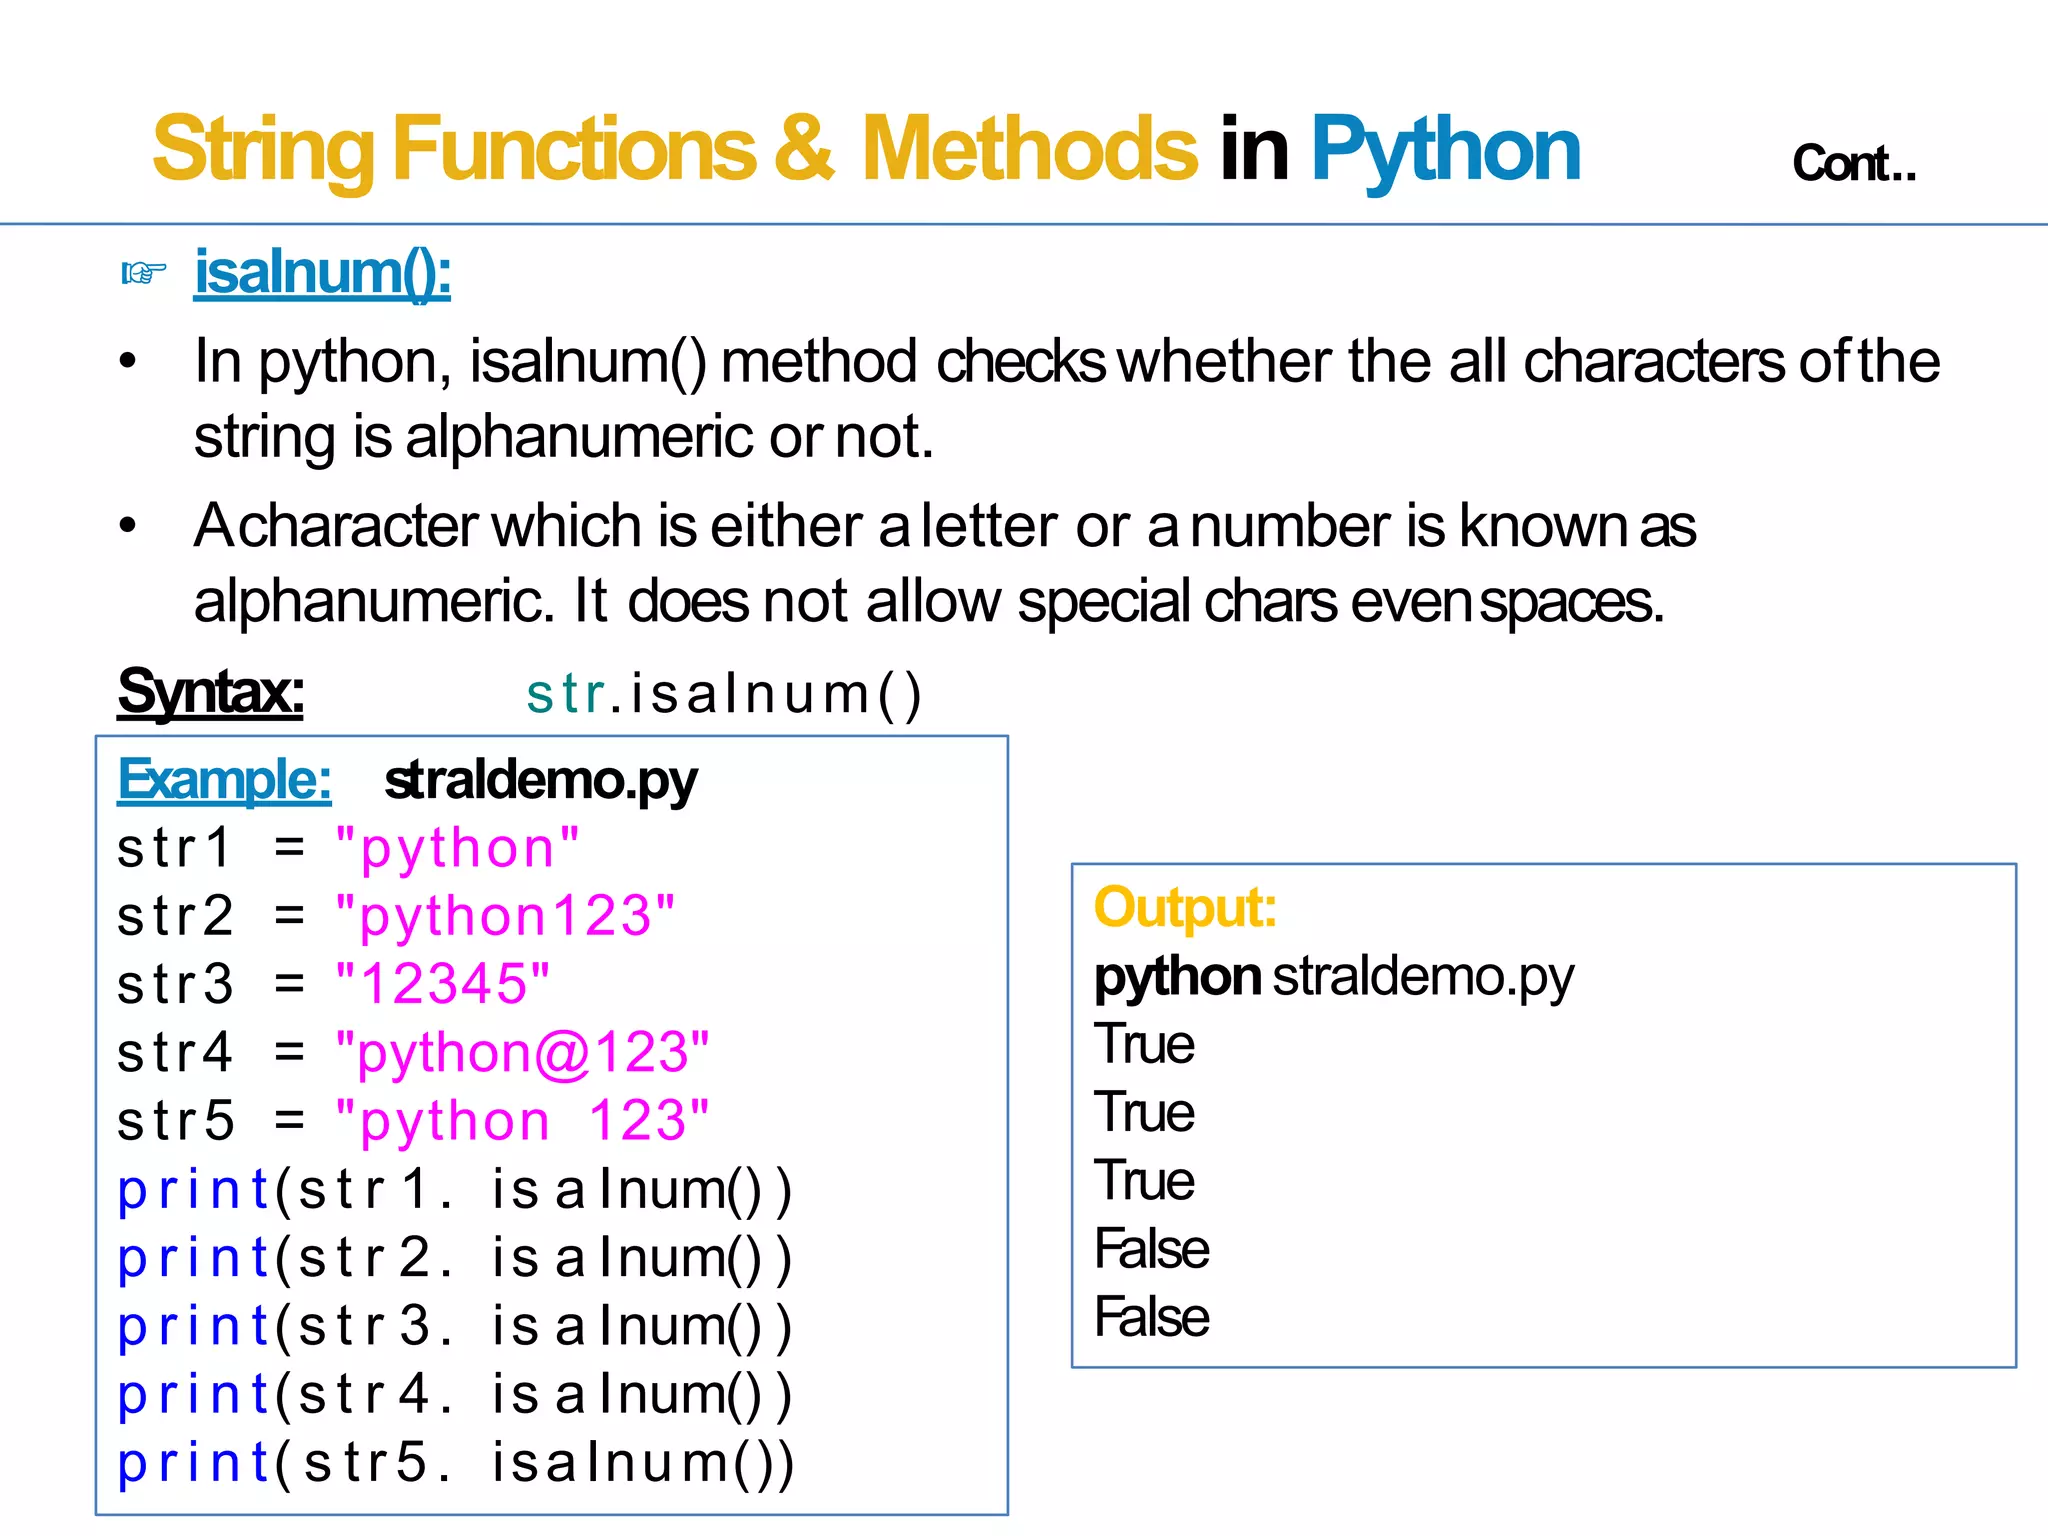Image resolution: width=2048 pixels, height=1536 pixels.
Task: Click the print(str2. isalnum()) line
Action: 455,1258
